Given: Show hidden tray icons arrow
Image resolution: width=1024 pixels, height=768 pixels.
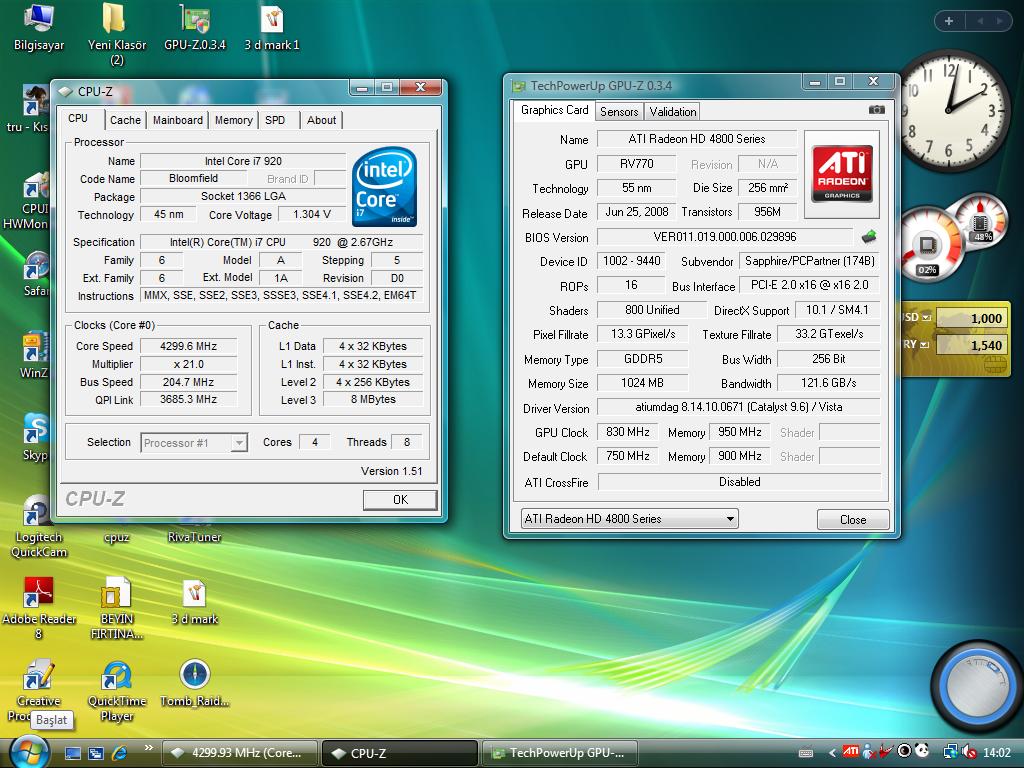Looking at the screenshot, I should tap(832, 752).
